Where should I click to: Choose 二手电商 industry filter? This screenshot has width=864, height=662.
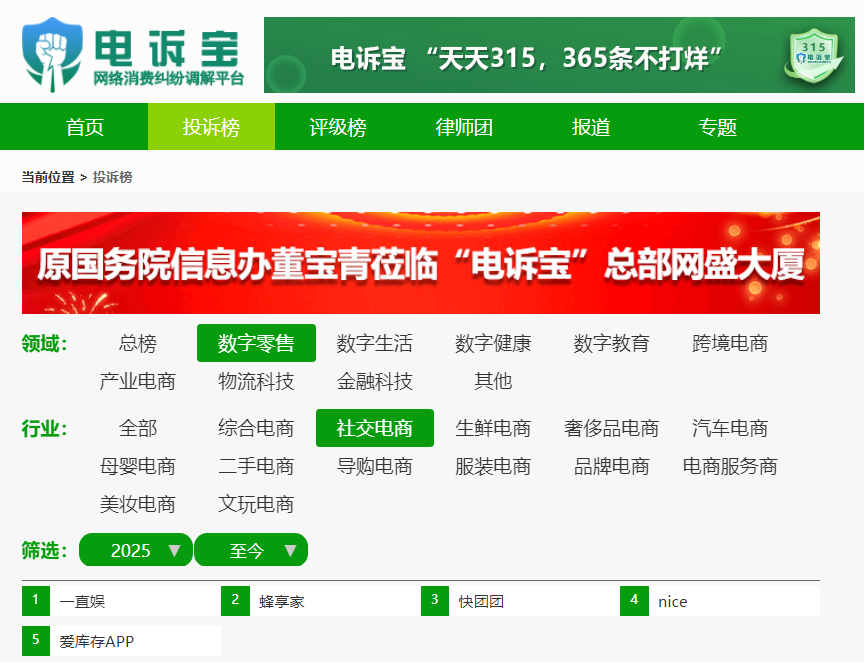(256, 466)
